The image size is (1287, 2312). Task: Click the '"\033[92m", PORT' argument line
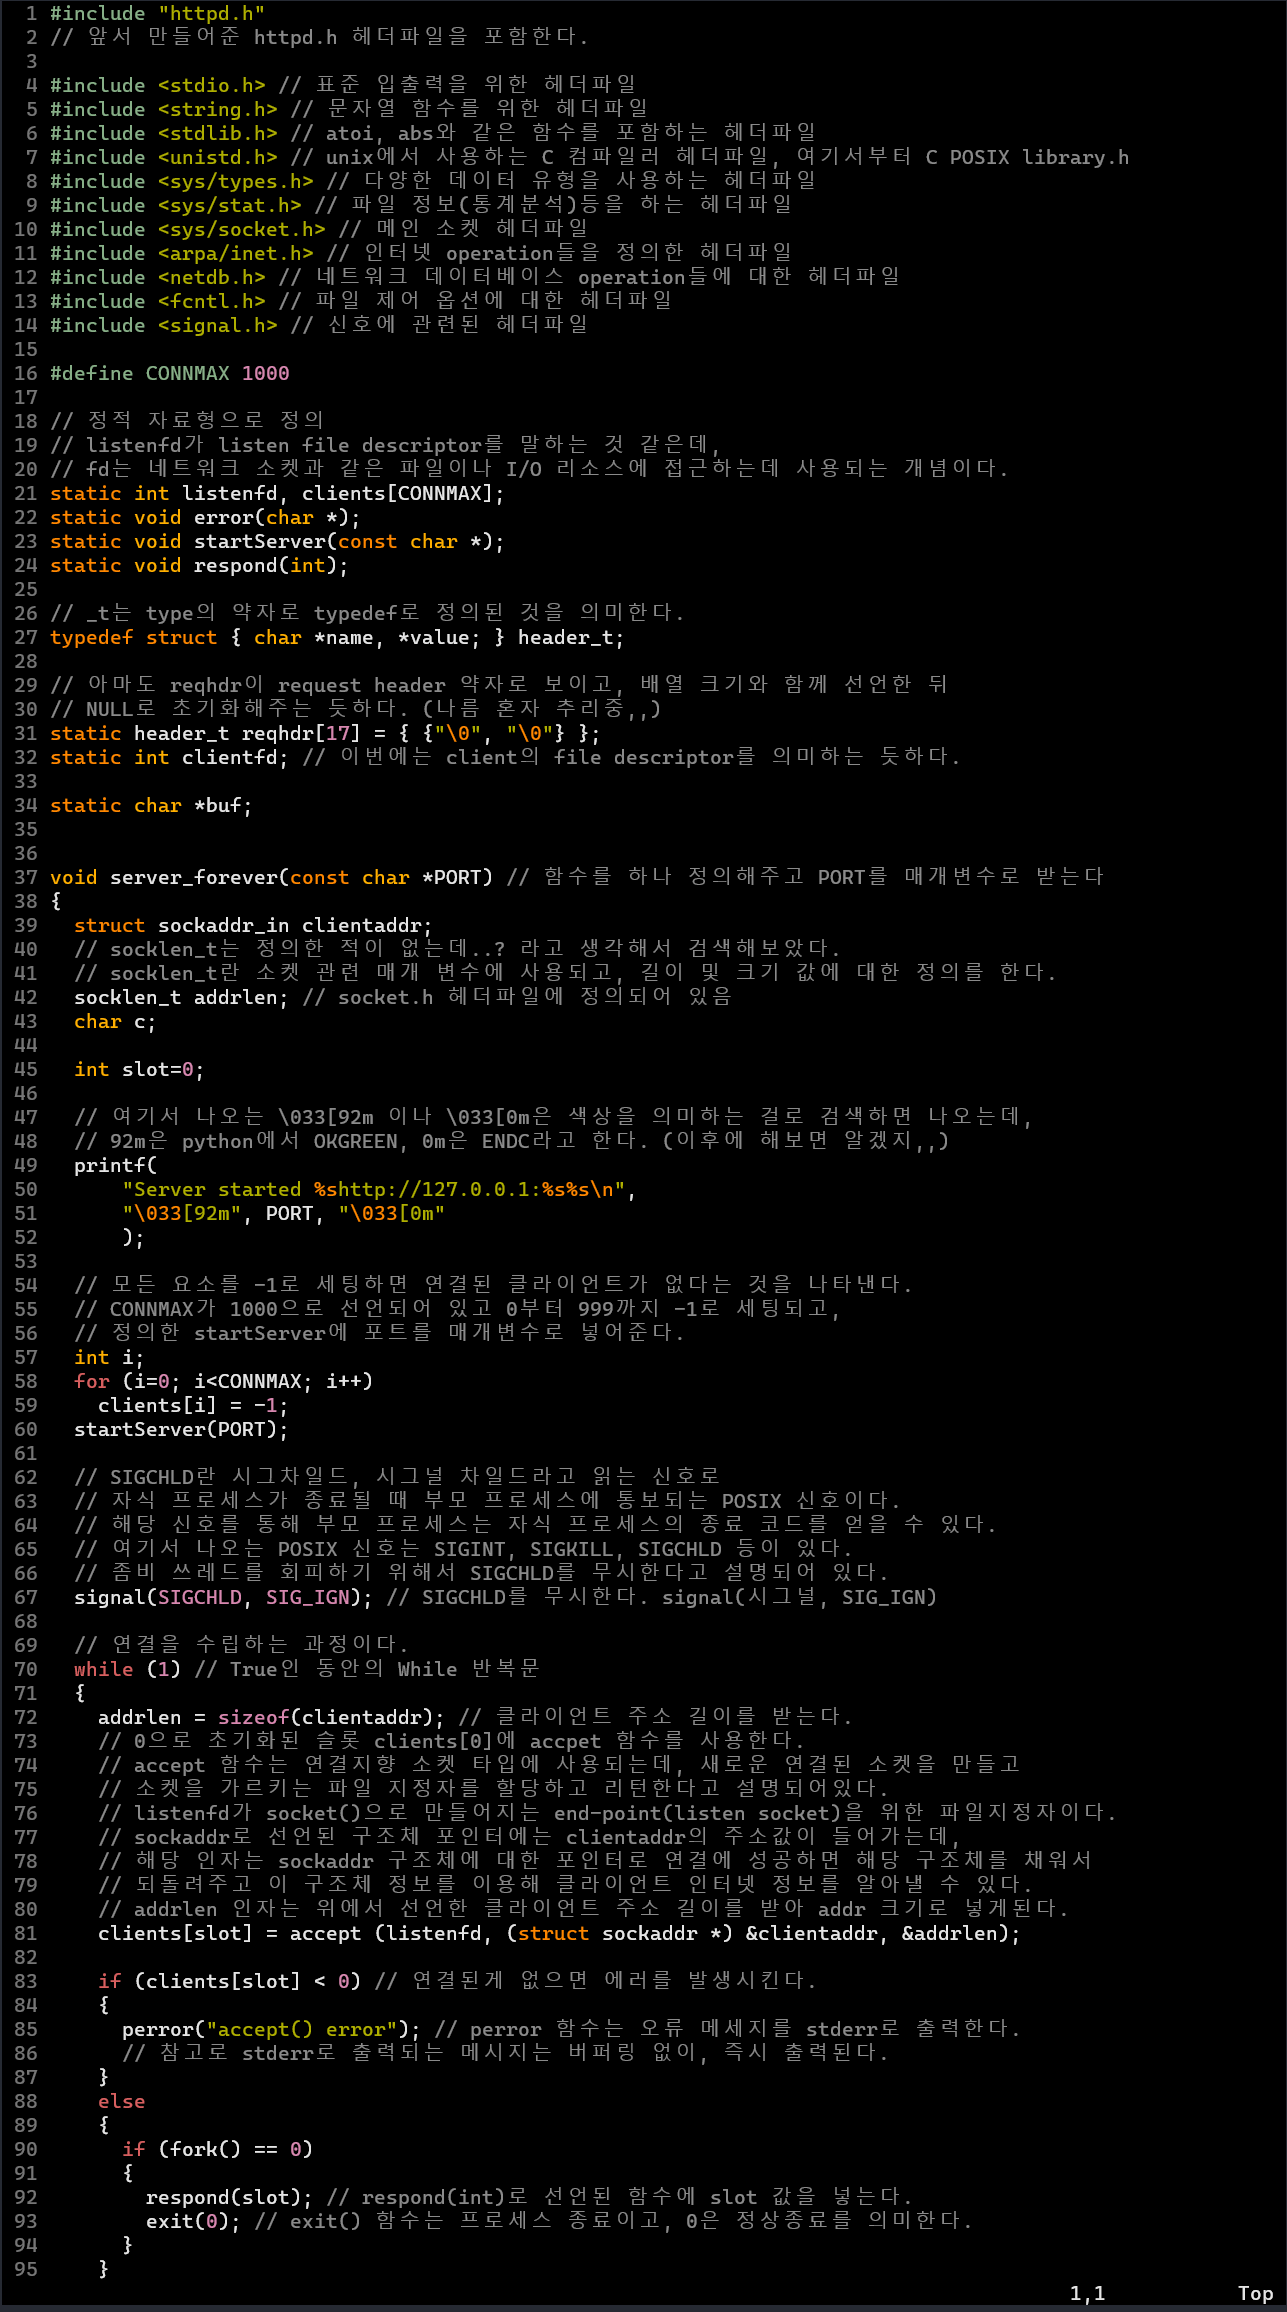click(283, 1213)
